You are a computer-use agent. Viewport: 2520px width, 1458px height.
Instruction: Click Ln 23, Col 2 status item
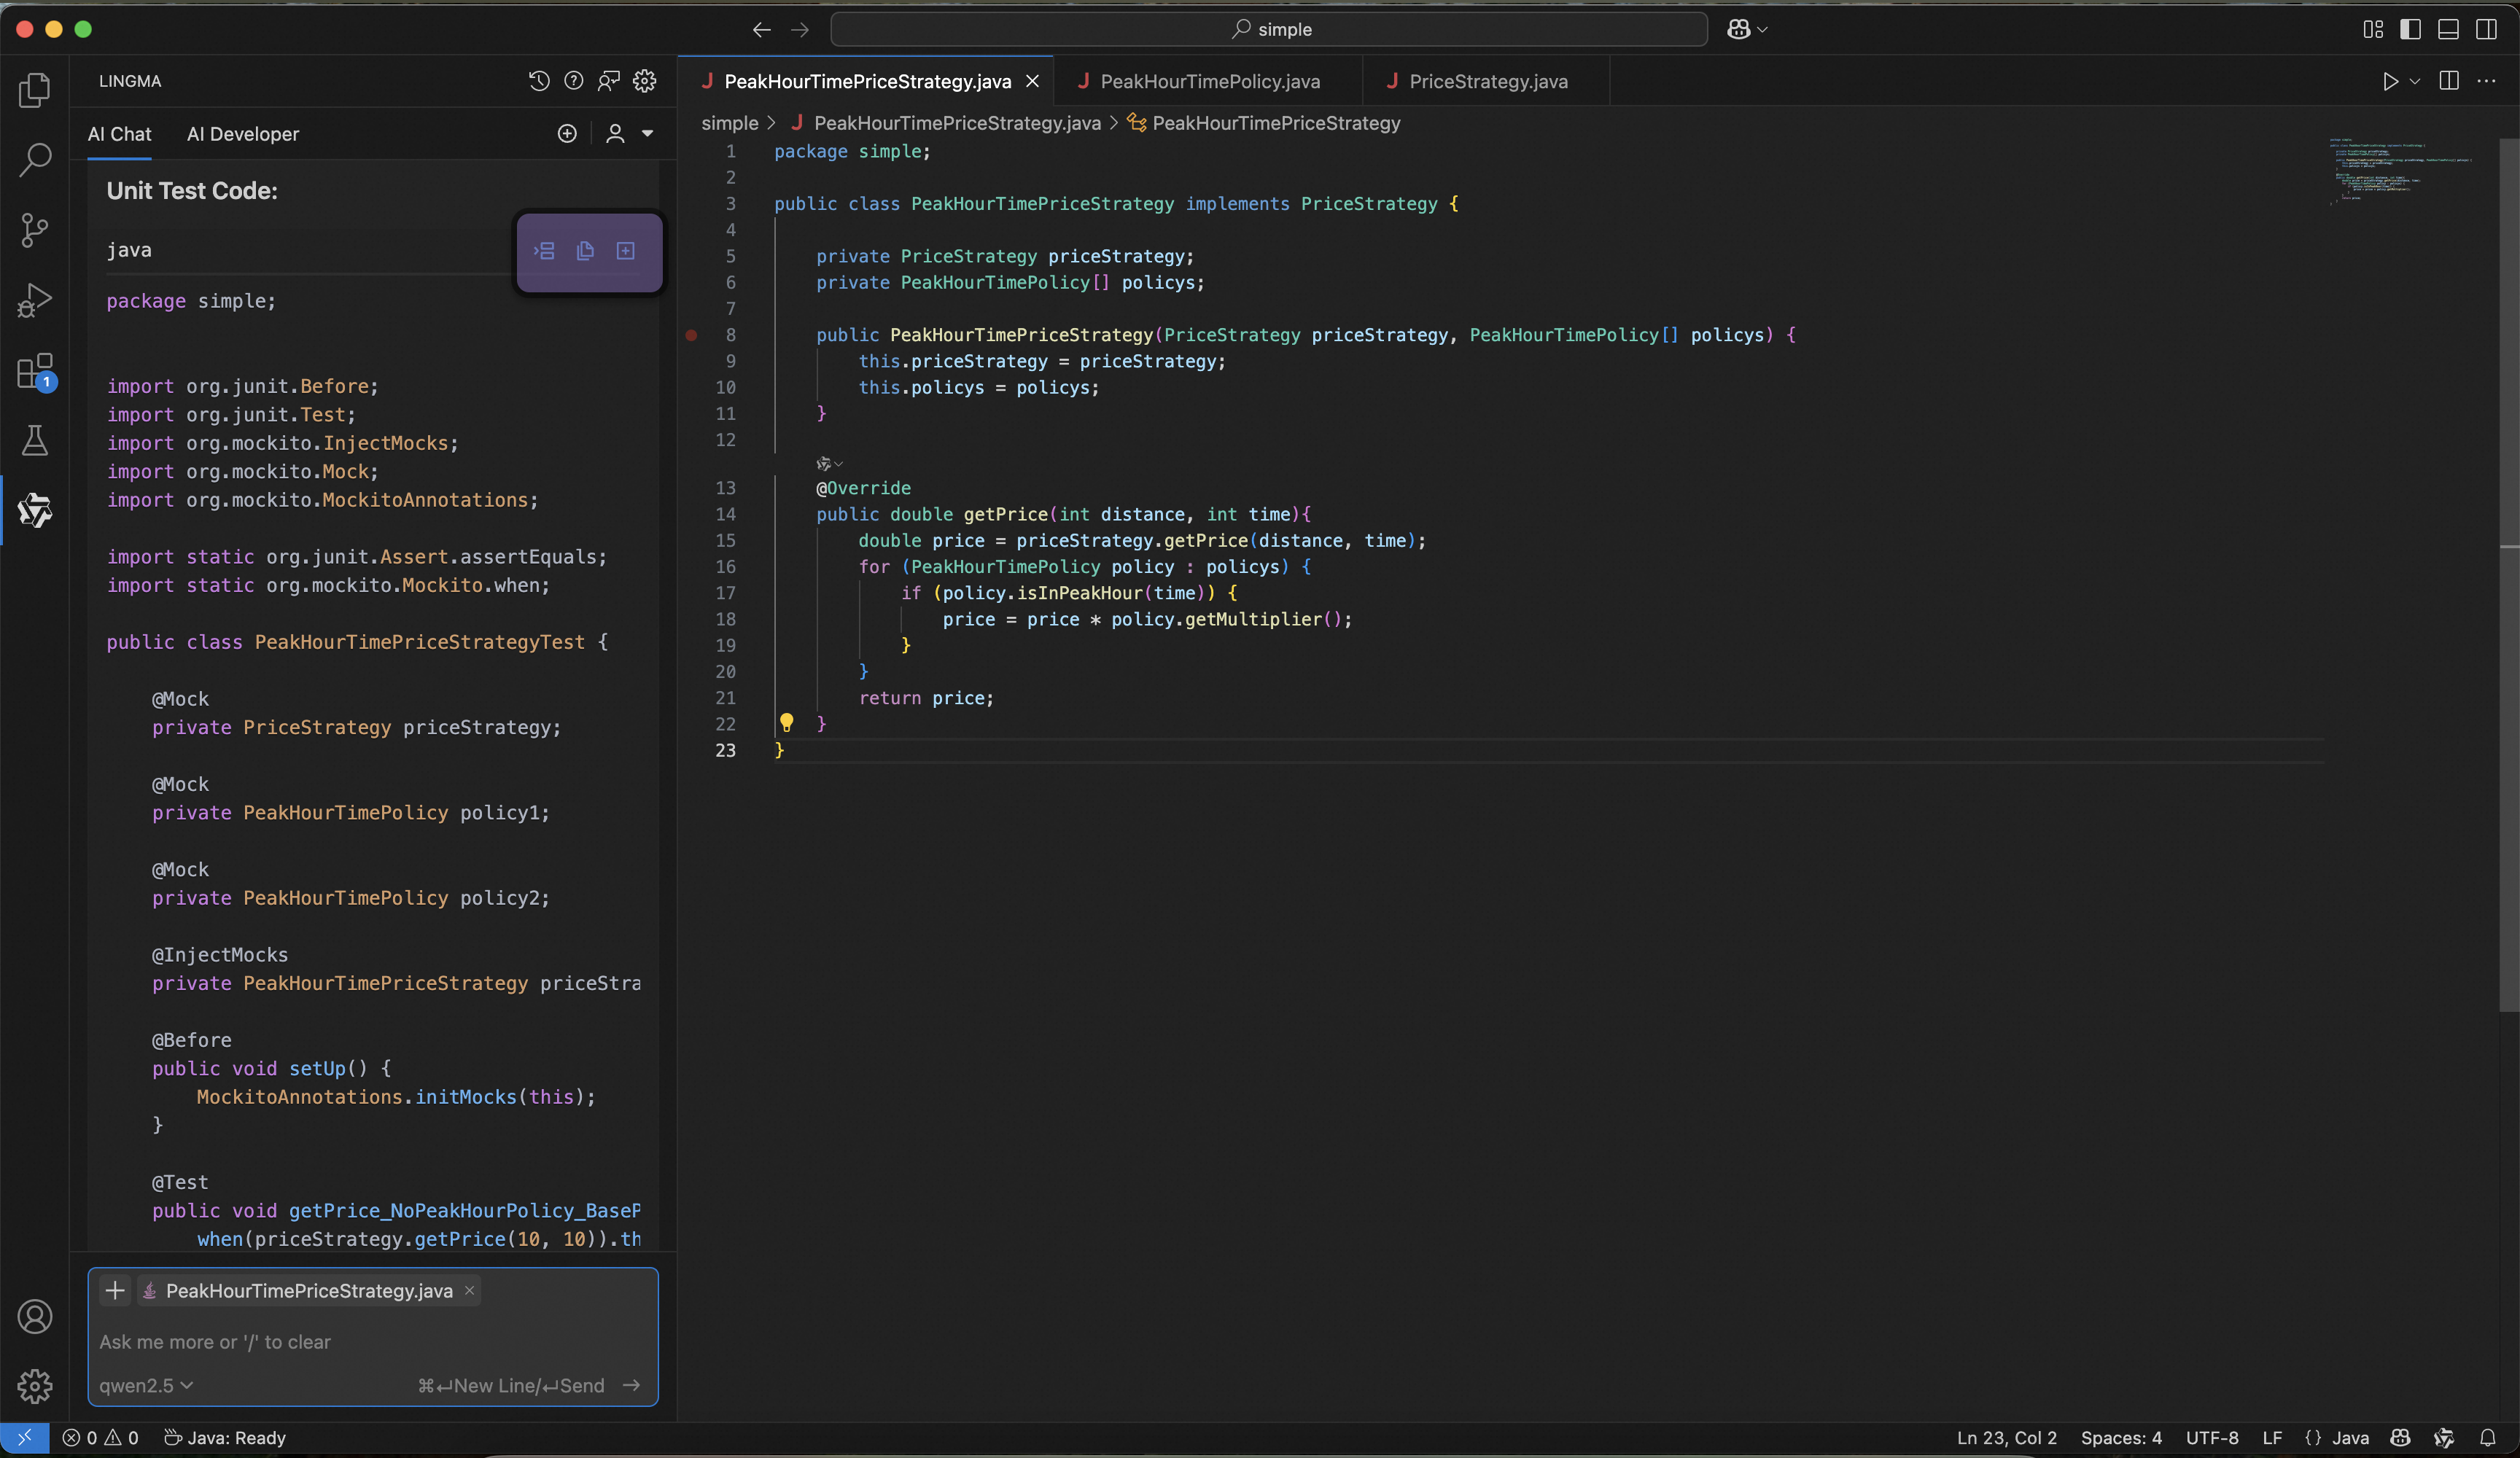pos(2006,1438)
